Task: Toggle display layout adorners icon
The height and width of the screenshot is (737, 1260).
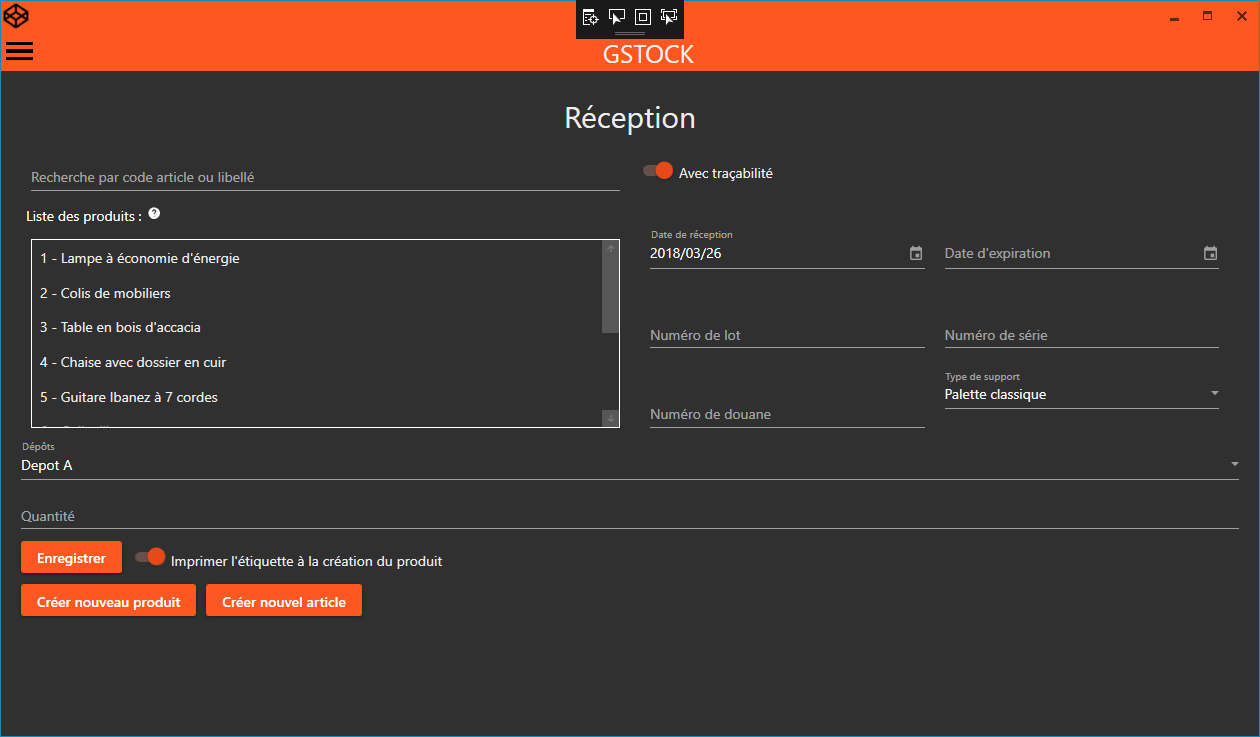Action: click(x=643, y=16)
